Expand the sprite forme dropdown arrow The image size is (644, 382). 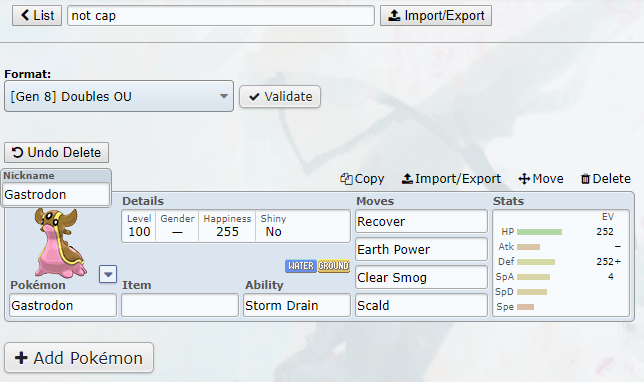pos(108,274)
